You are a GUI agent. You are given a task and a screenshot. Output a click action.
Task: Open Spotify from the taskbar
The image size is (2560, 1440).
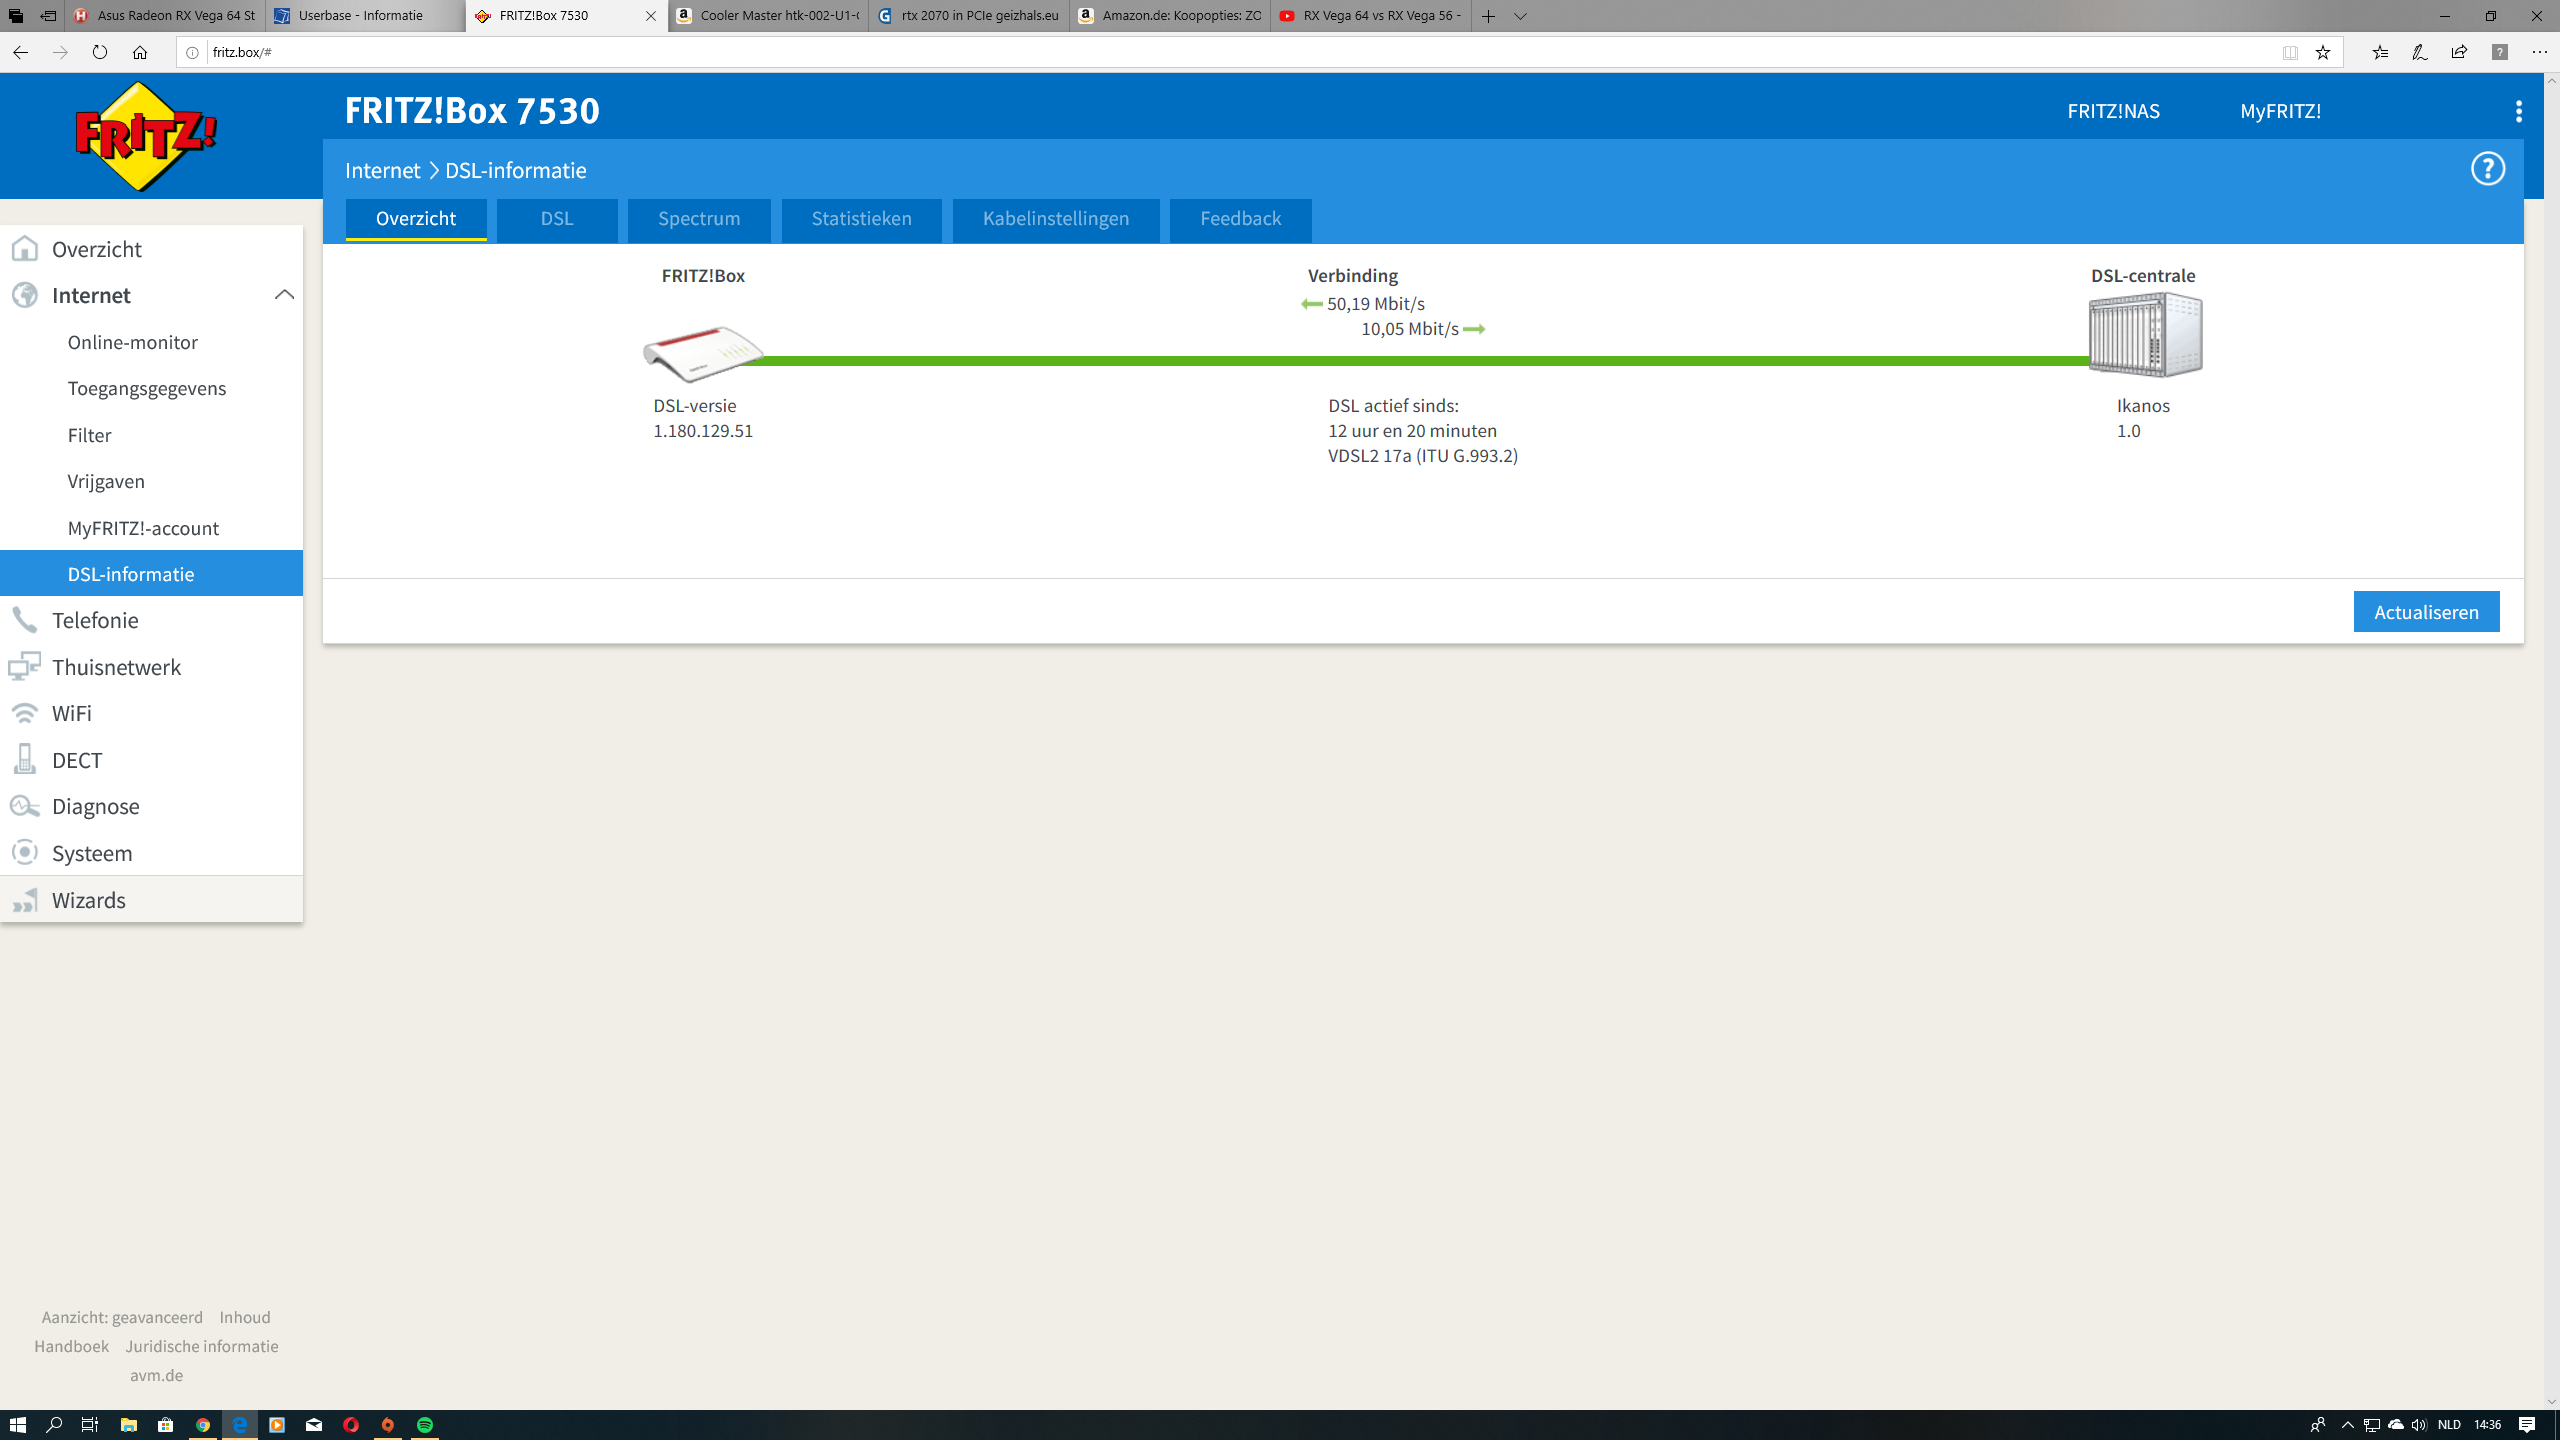click(425, 1425)
